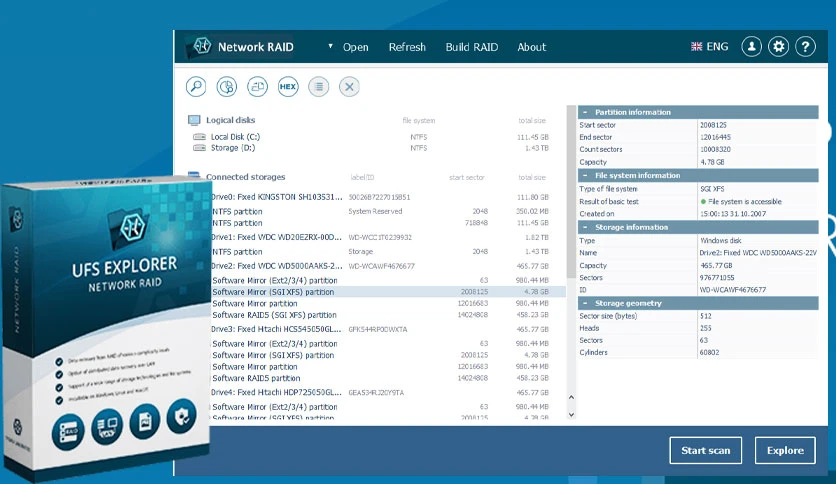Select highlighted Software Mirror (SGI XFS) partition
The height and width of the screenshot is (484, 836).
tap(389, 292)
